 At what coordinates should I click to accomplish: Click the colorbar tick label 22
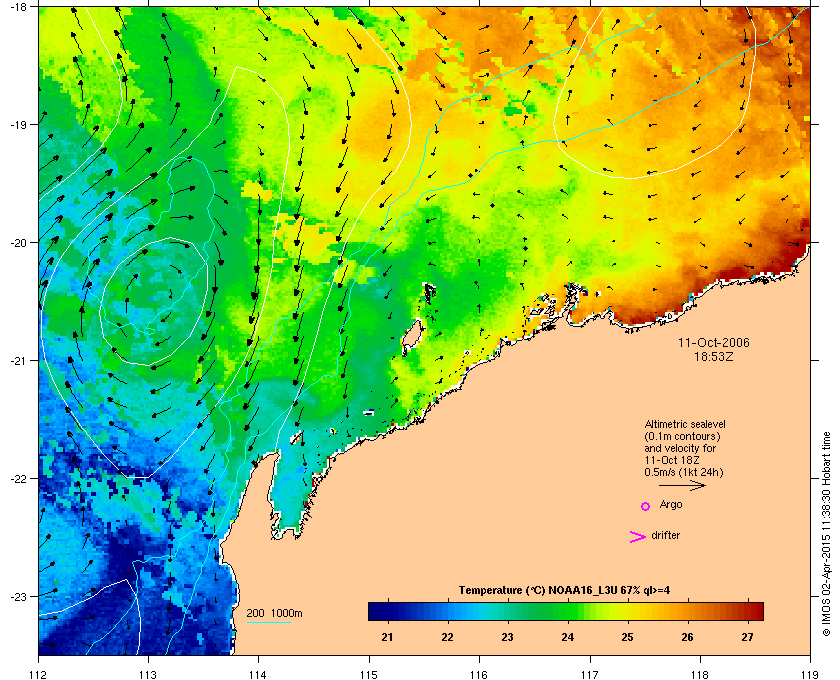[x=447, y=637]
